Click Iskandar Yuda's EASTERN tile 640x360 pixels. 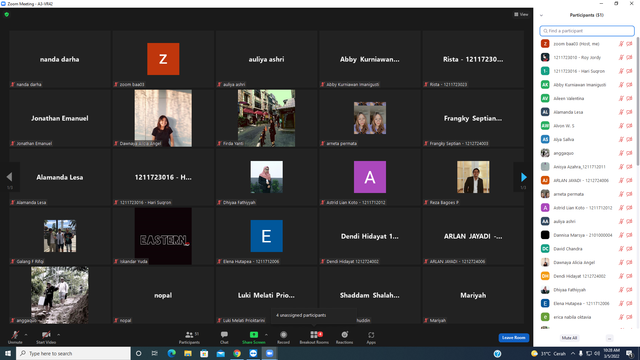163,236
